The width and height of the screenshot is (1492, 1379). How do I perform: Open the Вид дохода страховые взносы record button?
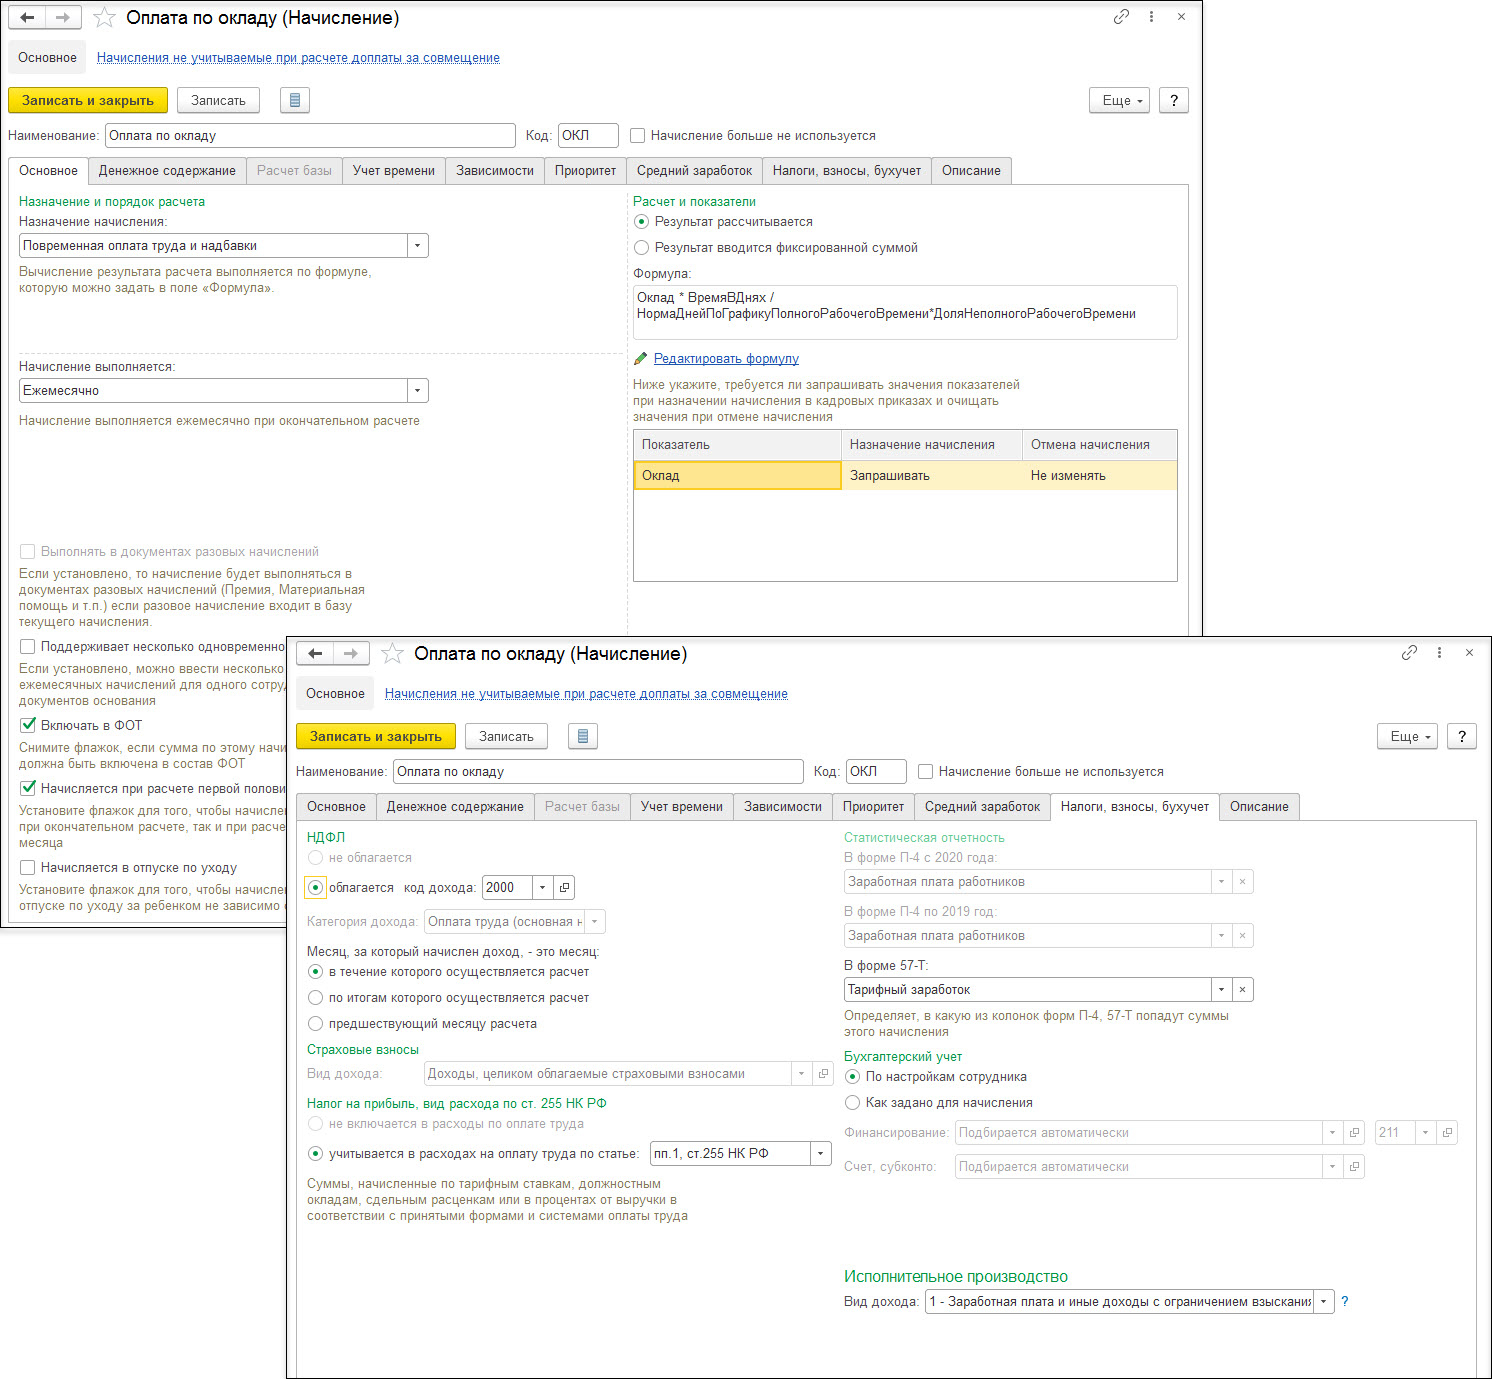click(823, 1074)
